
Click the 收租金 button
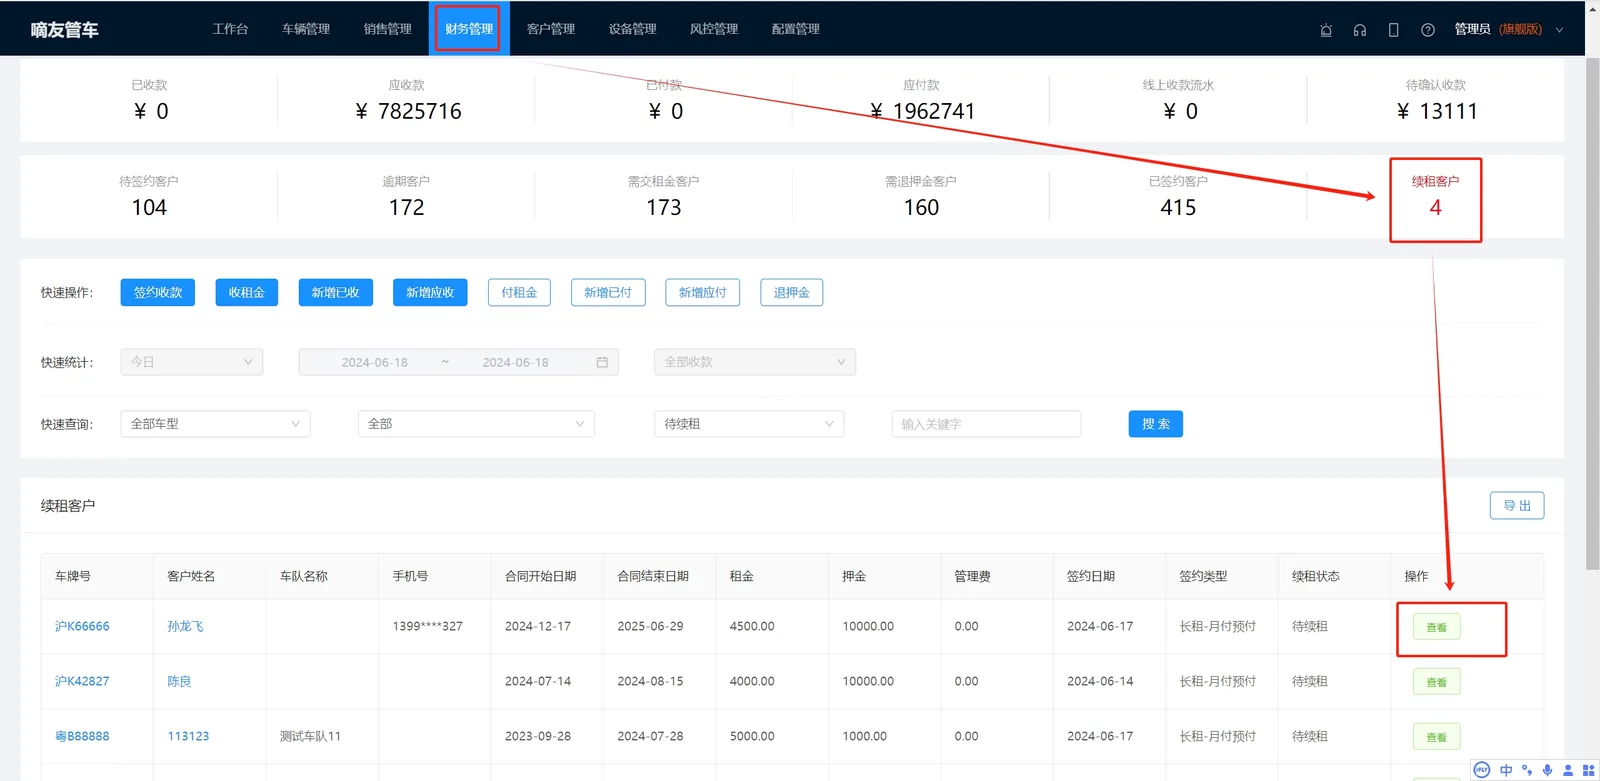point(247,292)
